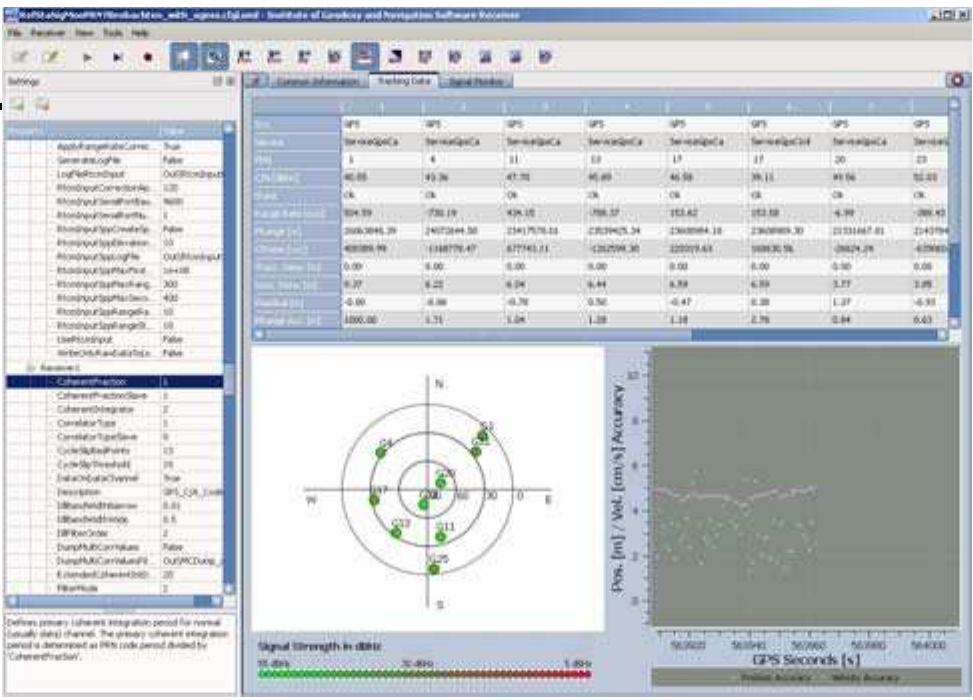
Task: Select the Tracking Data tab
Action: click(403, 81)
